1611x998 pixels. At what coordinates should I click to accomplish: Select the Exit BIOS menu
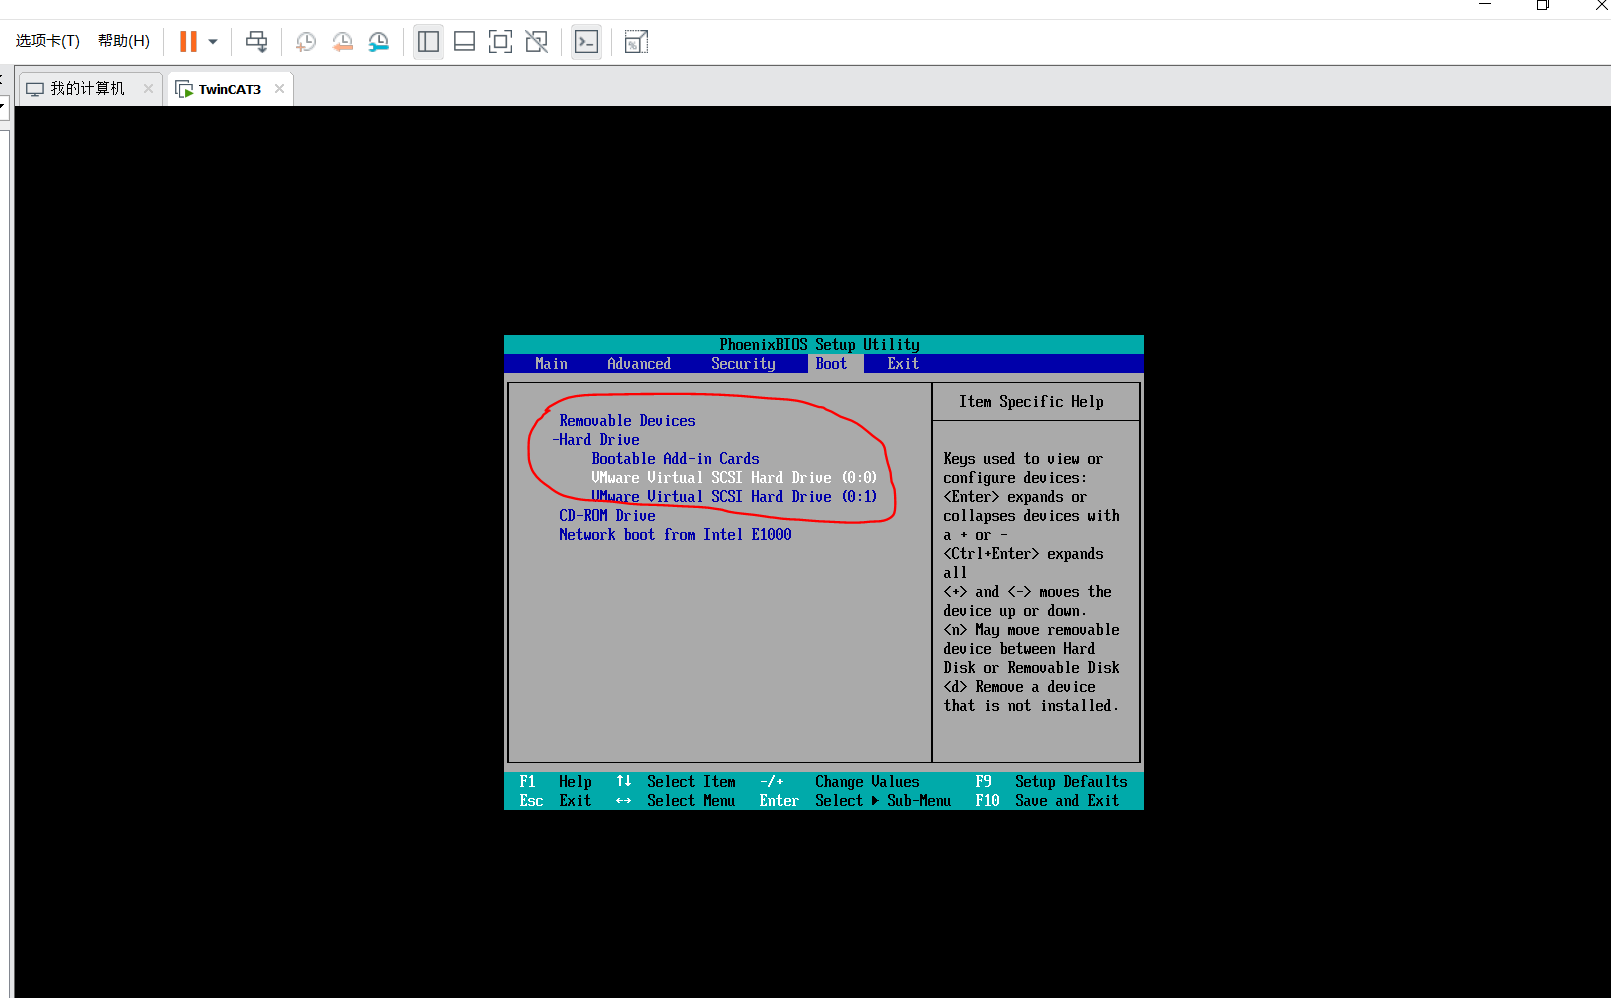(903, 364)
